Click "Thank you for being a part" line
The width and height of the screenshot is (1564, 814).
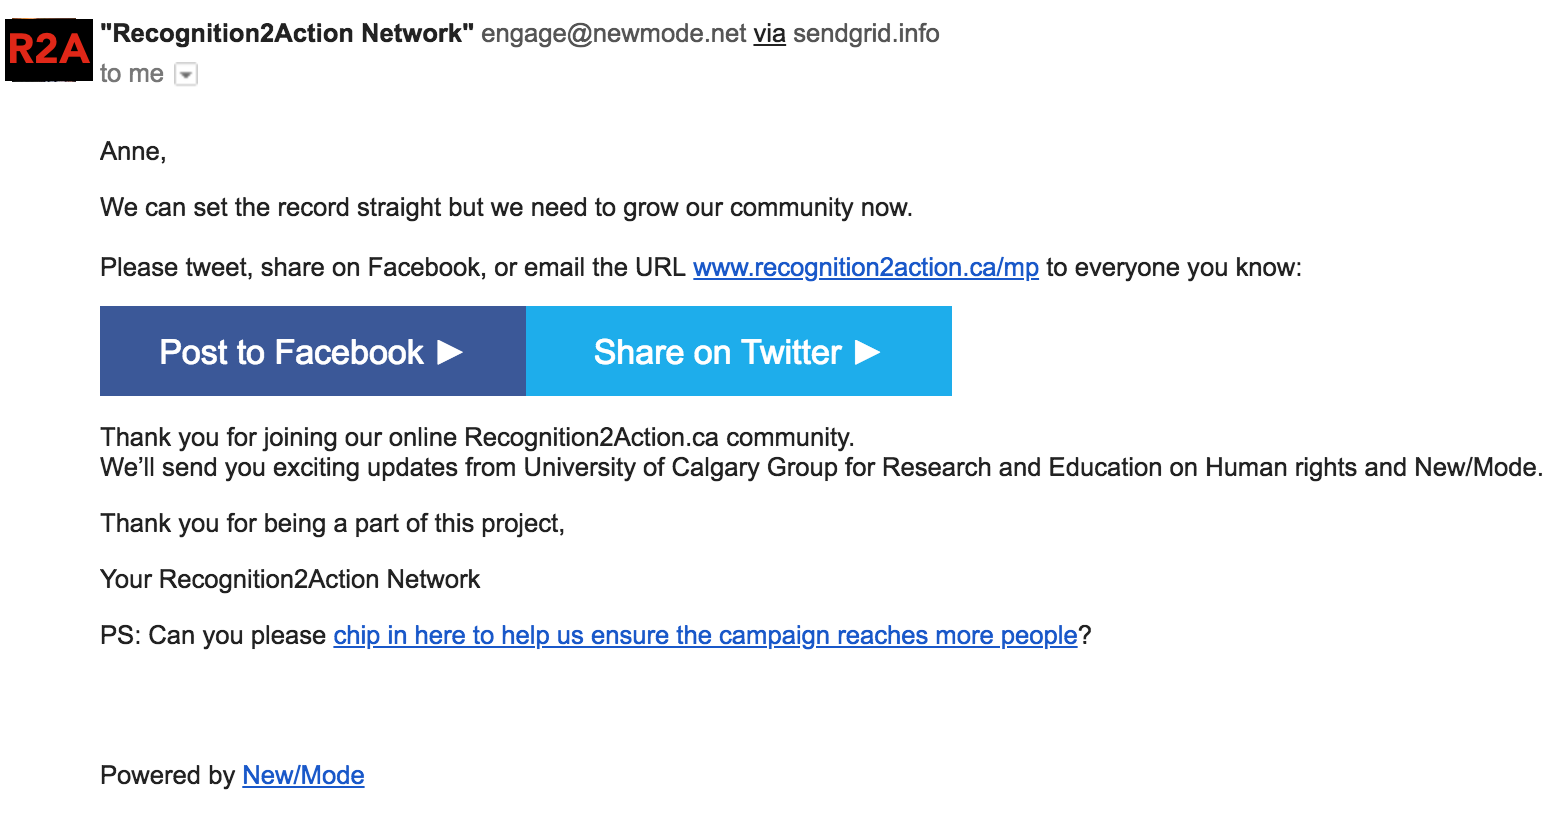332,524
